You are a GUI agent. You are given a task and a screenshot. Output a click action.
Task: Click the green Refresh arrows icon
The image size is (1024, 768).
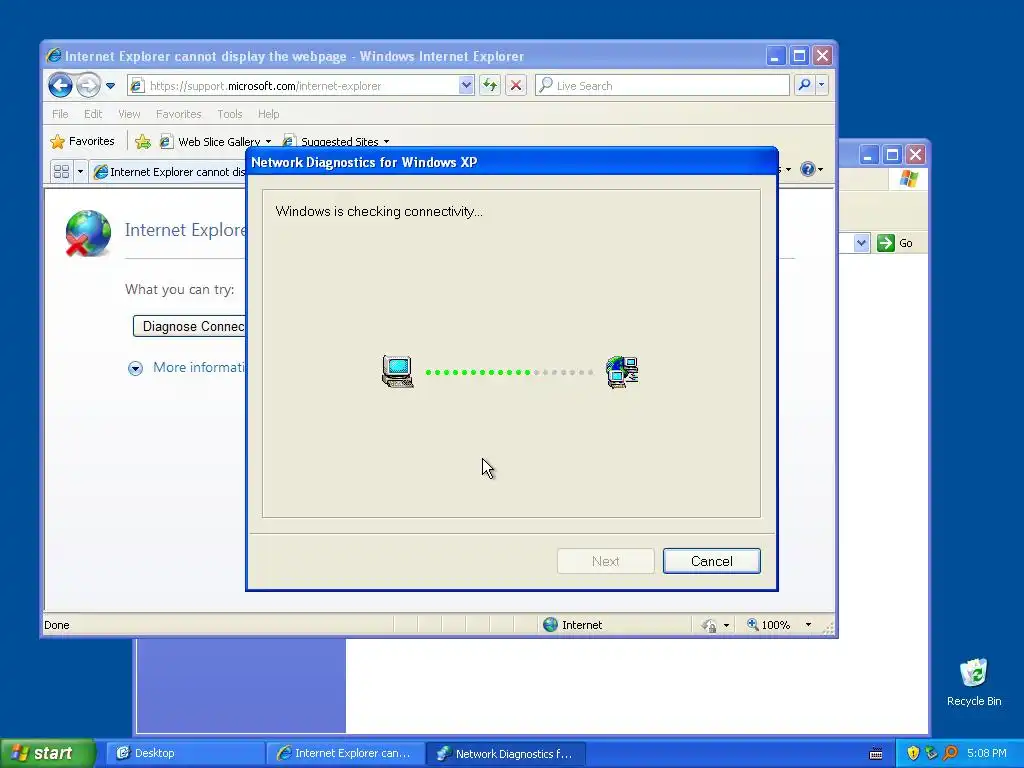tap(490, 85)
